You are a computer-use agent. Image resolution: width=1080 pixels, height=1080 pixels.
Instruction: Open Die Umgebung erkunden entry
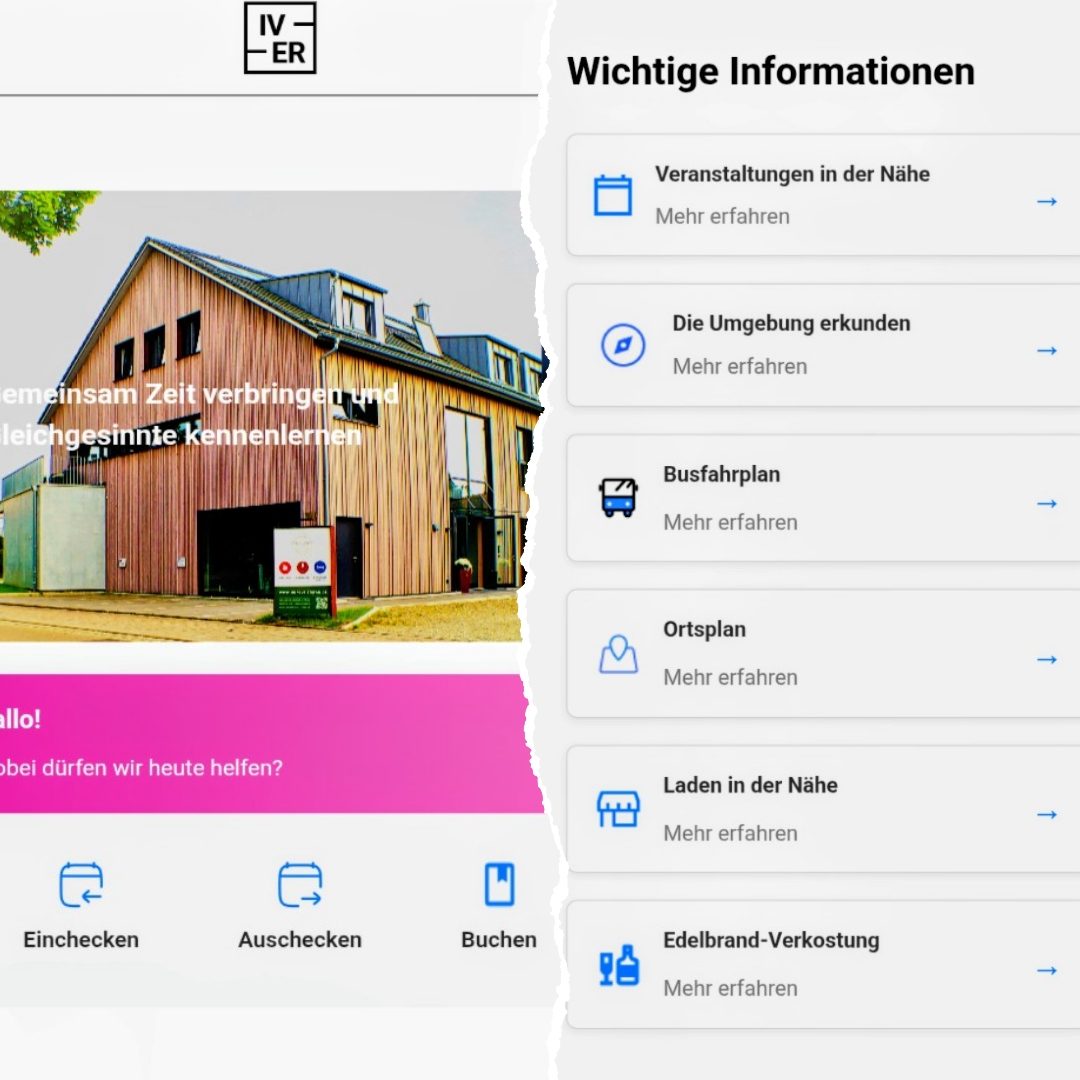pos(790,345)
